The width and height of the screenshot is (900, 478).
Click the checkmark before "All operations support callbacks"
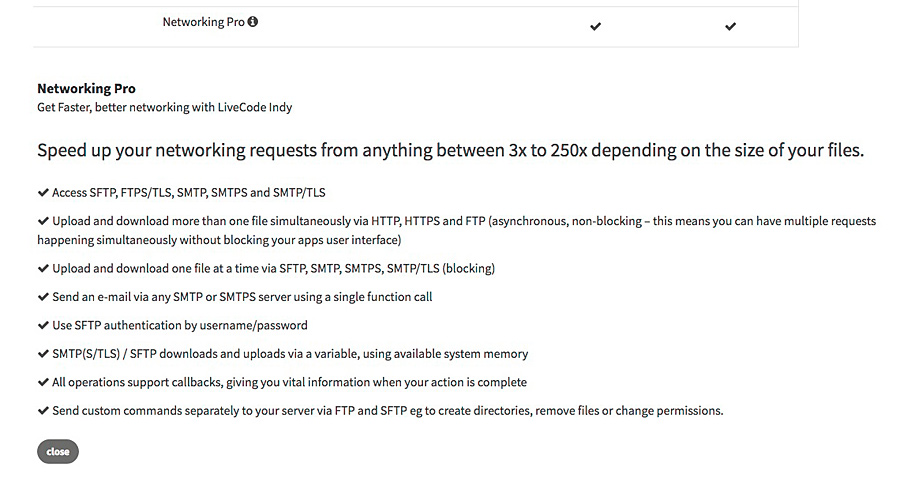tap(43, 382)
